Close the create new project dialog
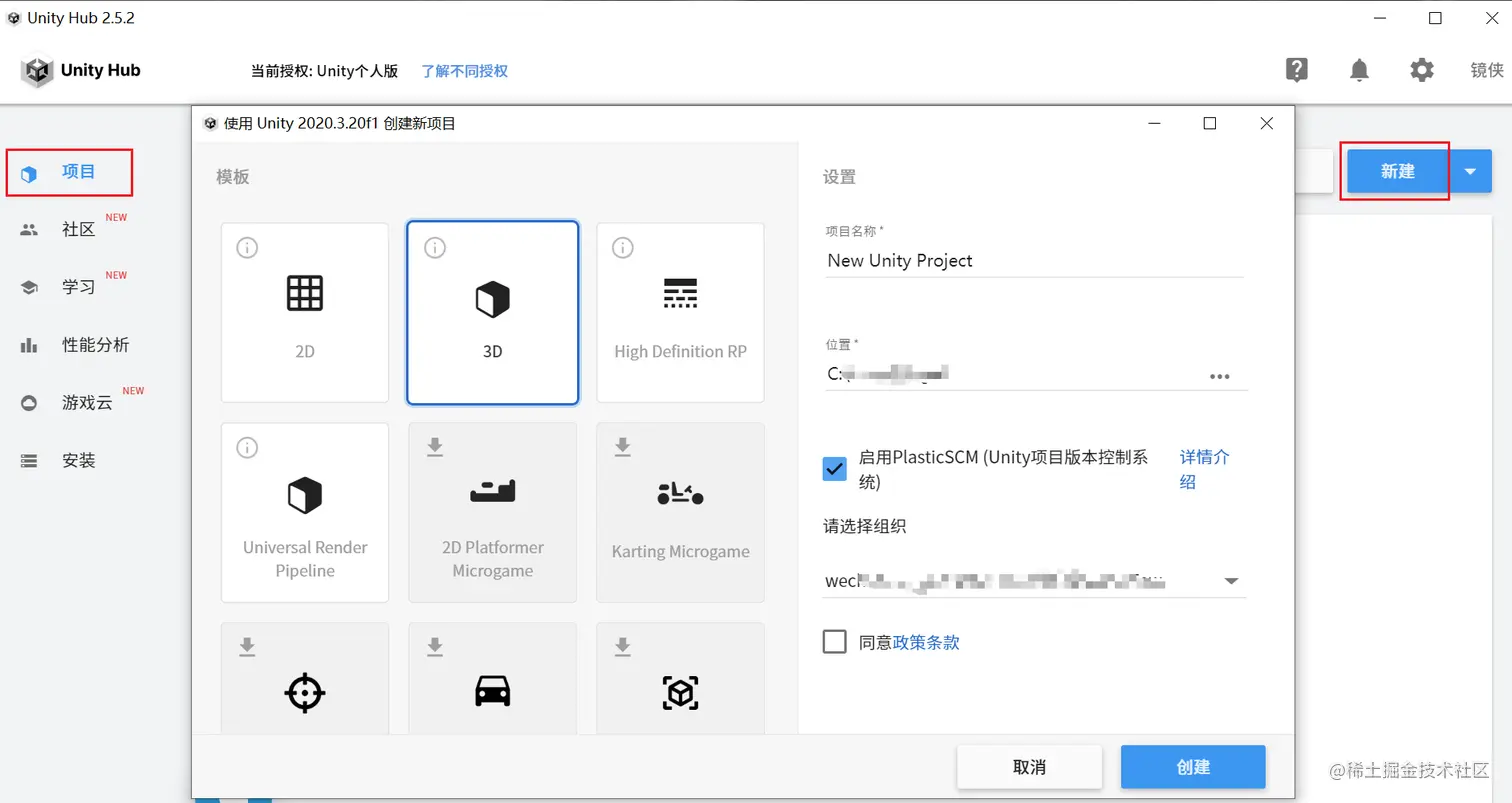 [1266, 123]
